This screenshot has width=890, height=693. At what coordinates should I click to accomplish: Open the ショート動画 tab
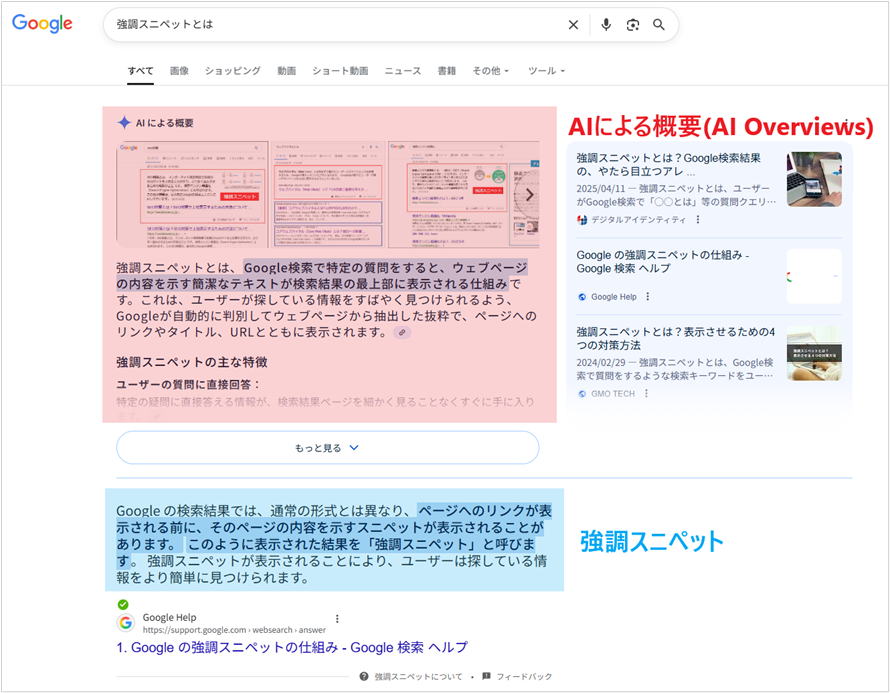coord(340,71)
